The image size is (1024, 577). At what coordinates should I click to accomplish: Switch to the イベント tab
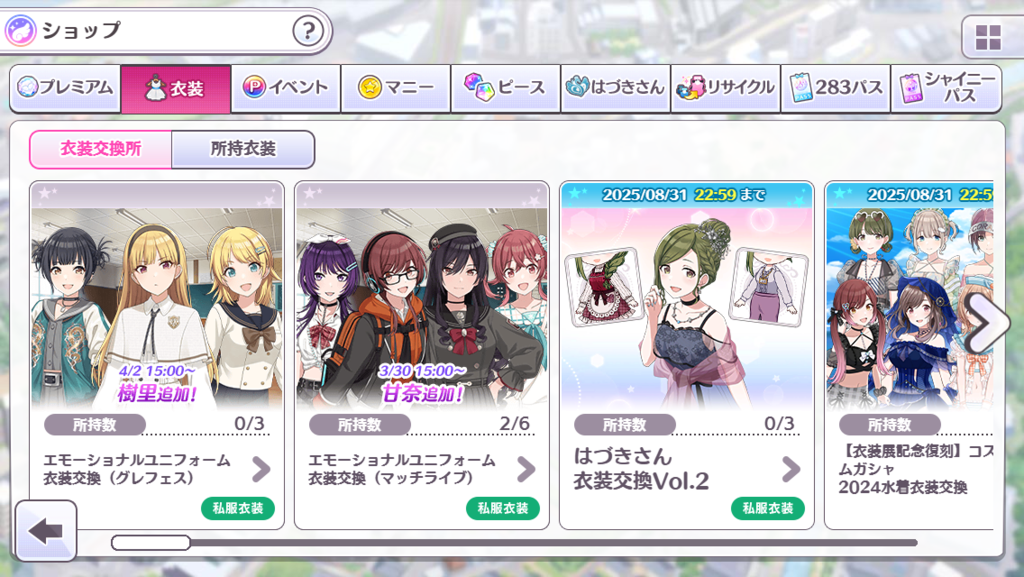285,88
